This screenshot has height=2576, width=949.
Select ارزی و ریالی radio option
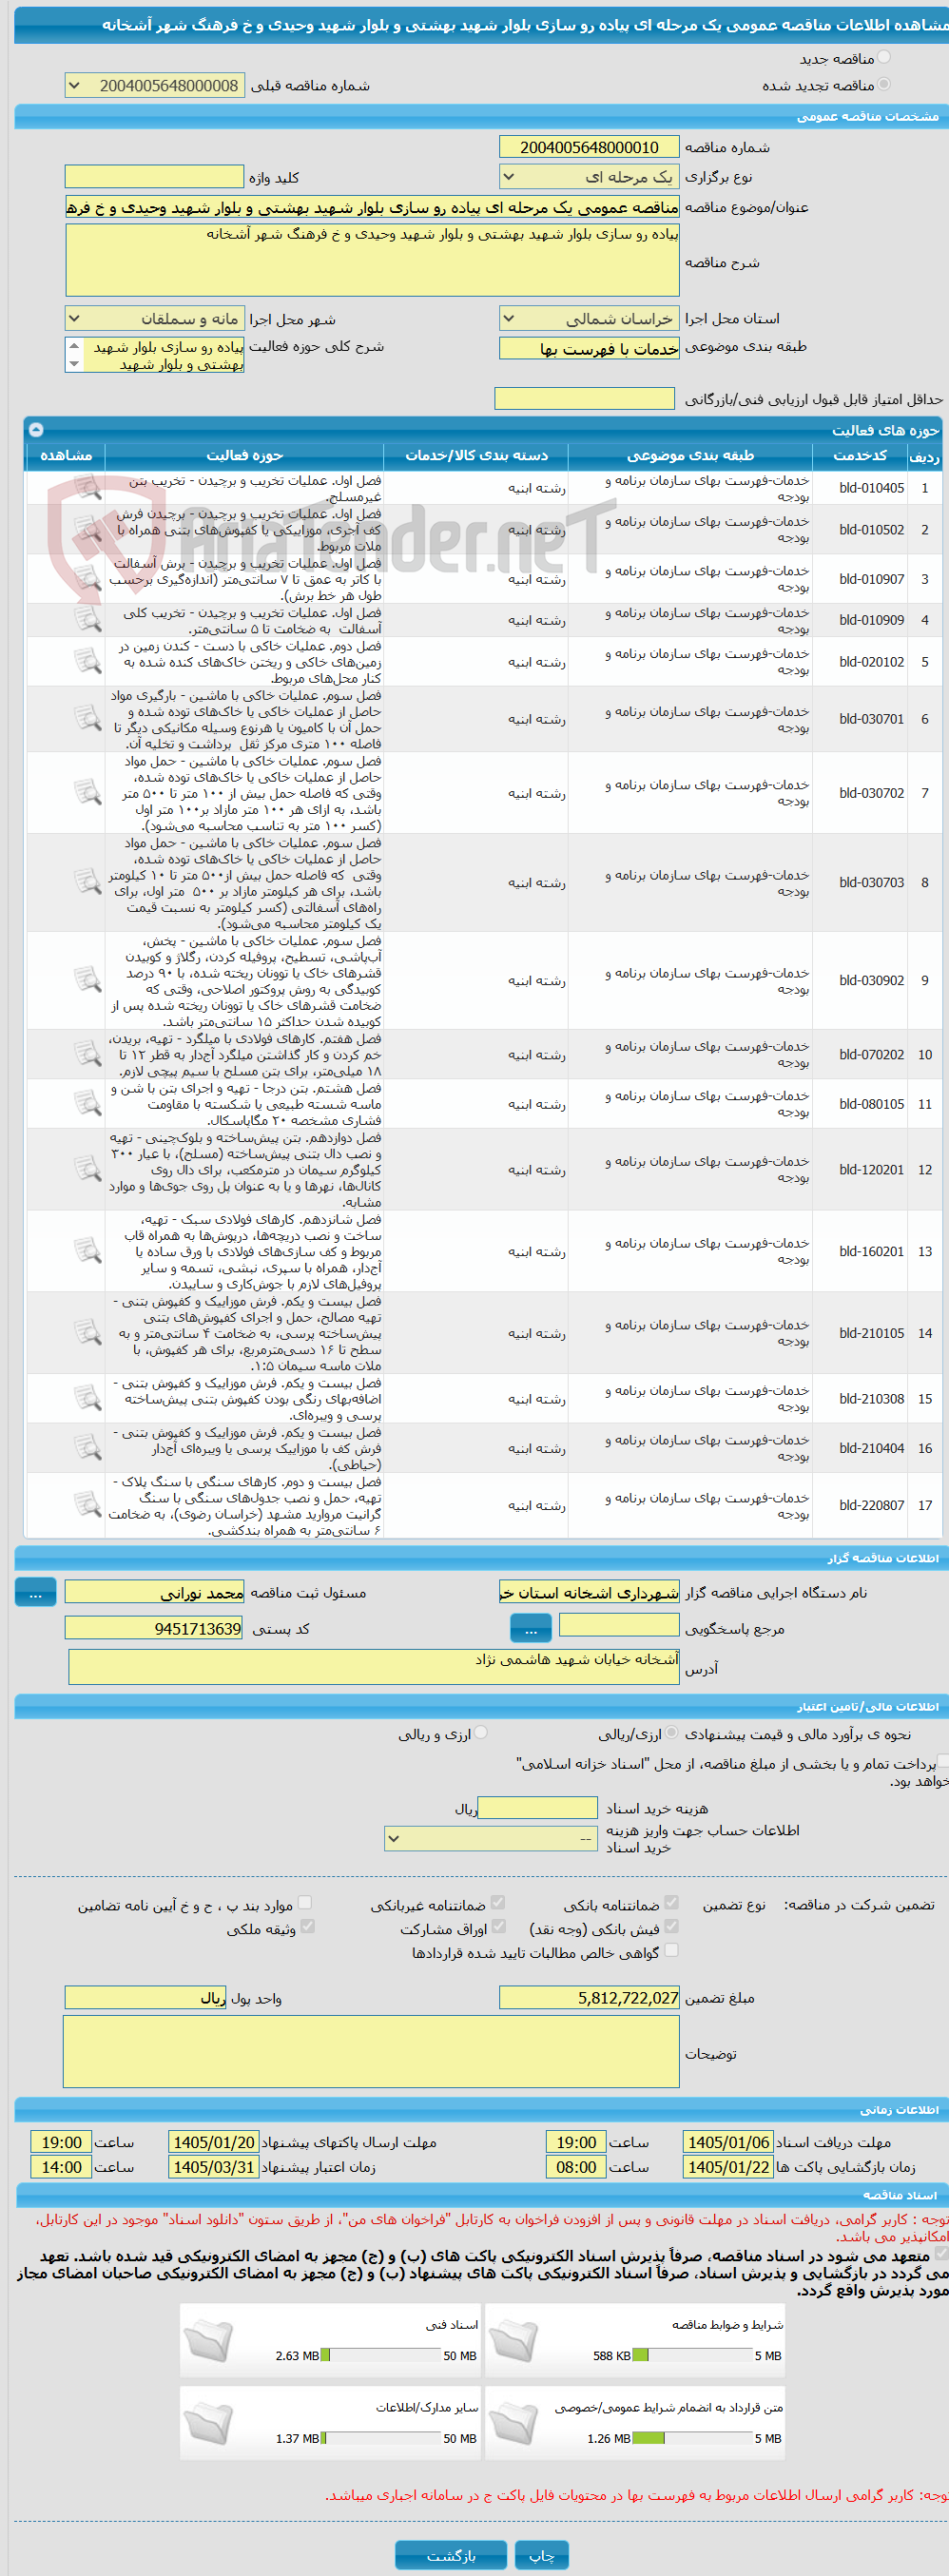(x=481, y=1733)
